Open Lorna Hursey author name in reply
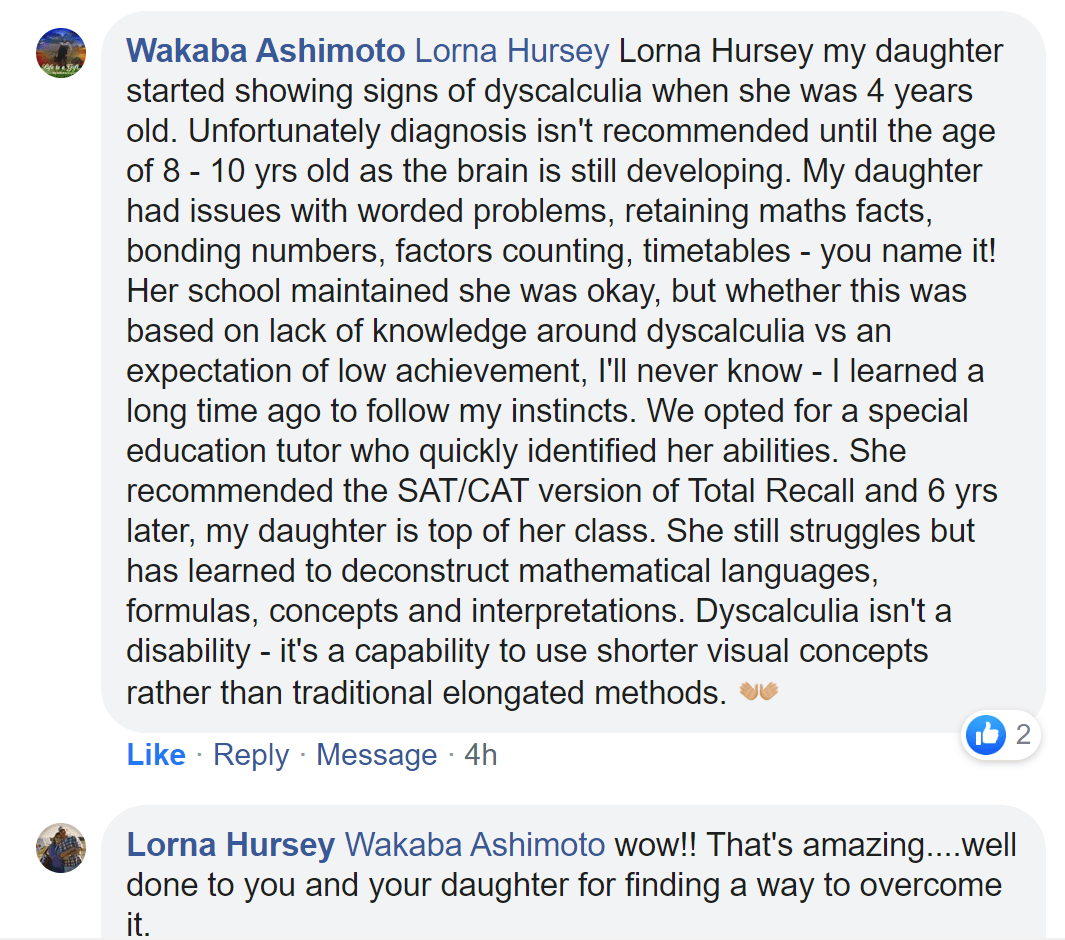Image resolution: width=1065 pixels, height=940 pixels. coord(230,845)
